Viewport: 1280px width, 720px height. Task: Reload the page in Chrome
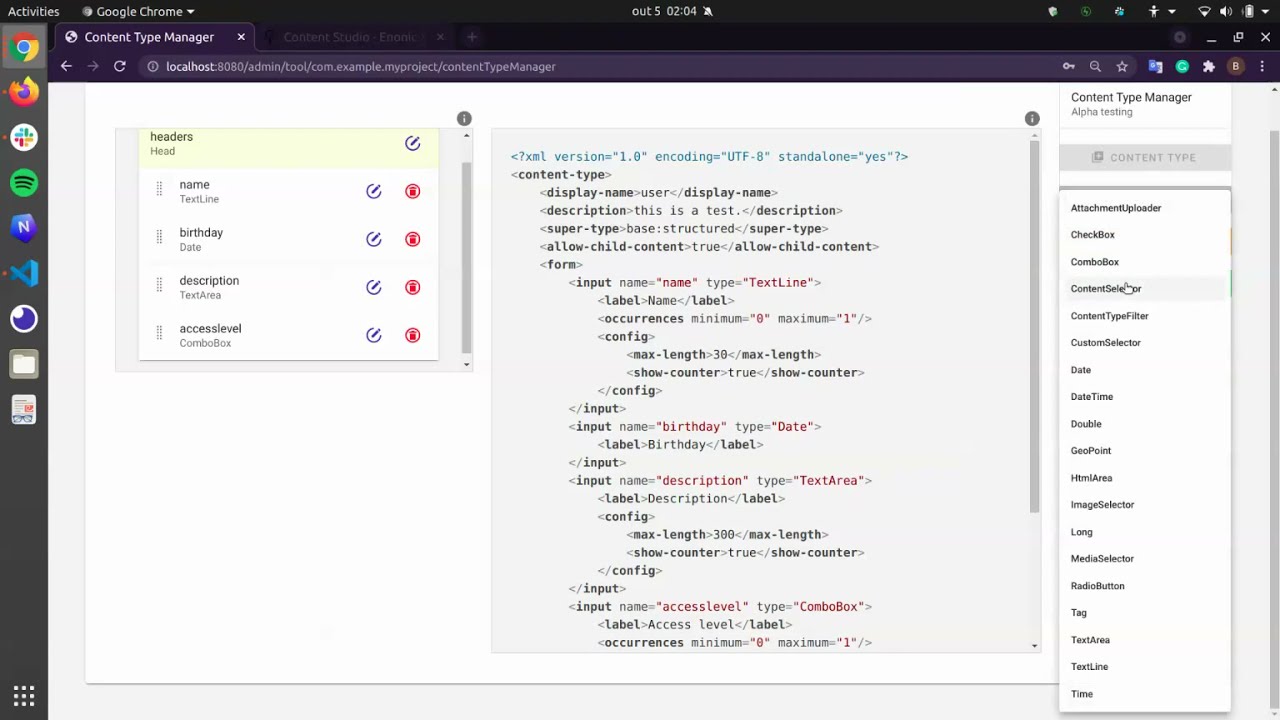(119, 66)
